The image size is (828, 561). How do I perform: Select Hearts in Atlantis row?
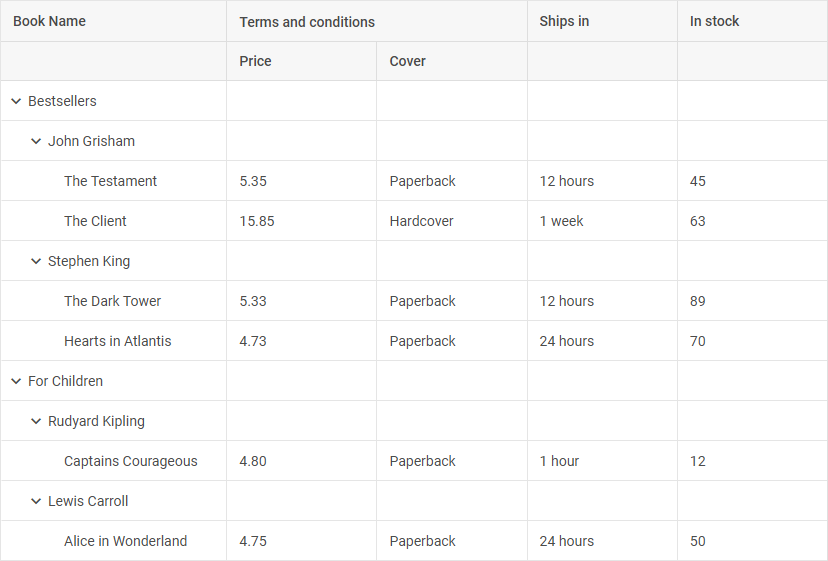tap(118, 341)
